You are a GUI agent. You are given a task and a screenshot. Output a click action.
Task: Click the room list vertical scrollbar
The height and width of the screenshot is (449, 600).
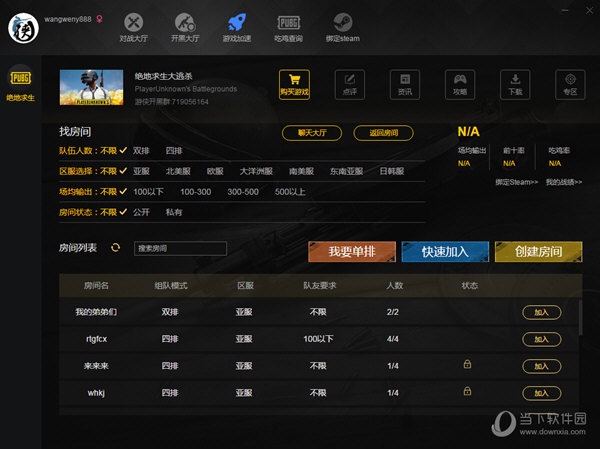580,318
